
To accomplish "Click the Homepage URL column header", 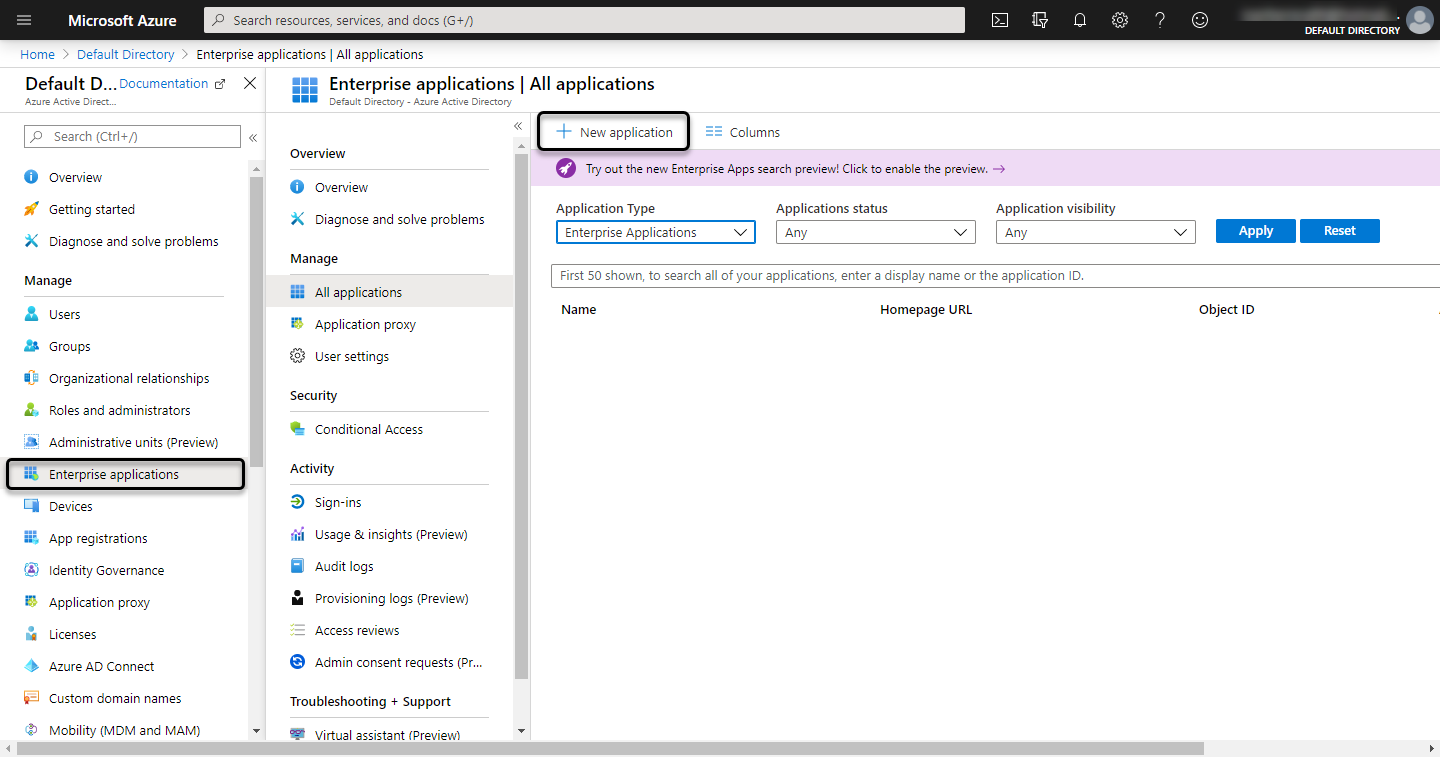I will (926, 310).
